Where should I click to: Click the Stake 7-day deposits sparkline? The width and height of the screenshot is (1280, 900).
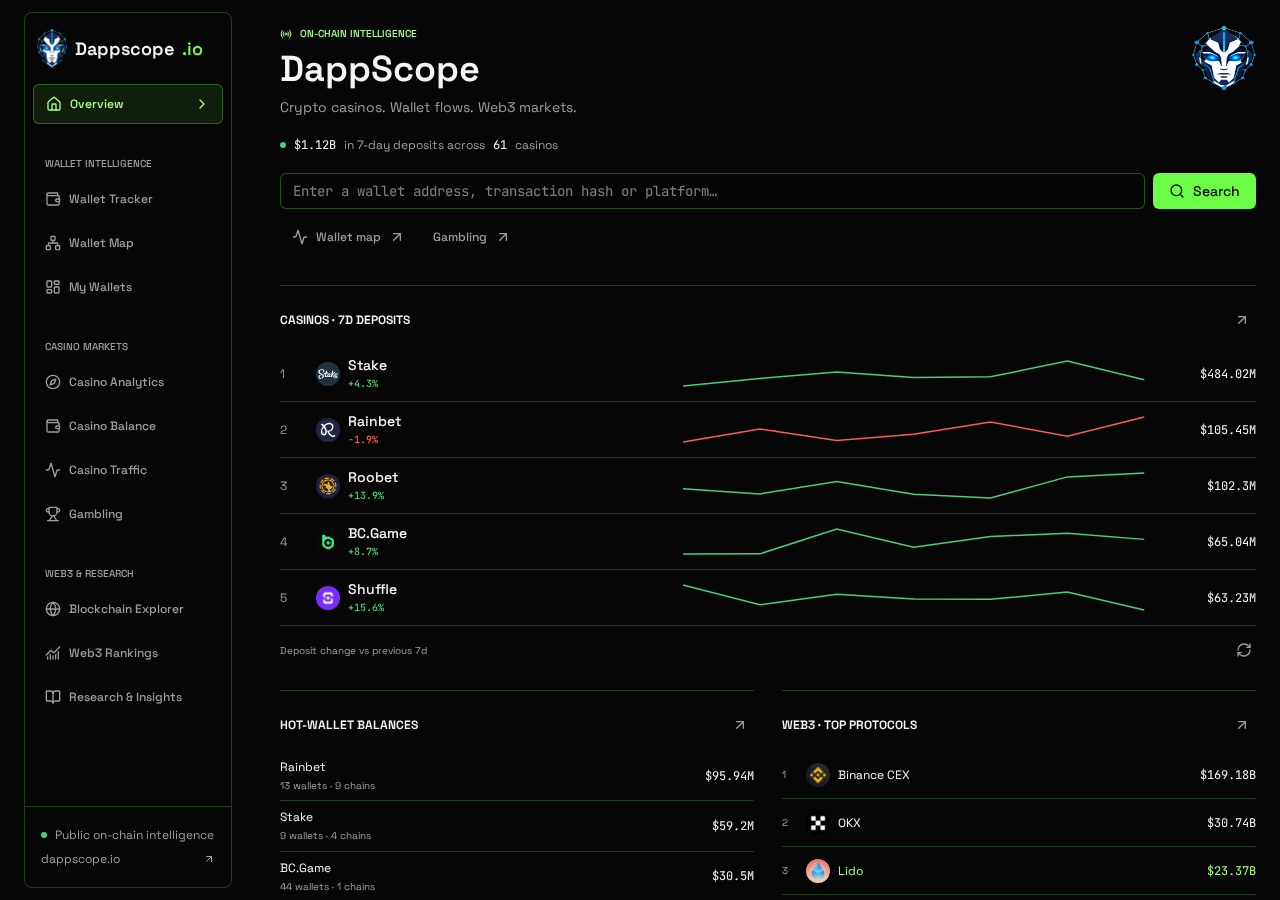(x=913, y=373)
